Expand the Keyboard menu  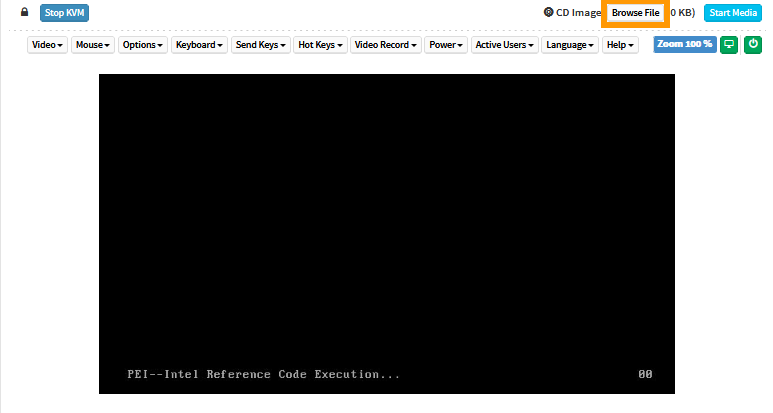point(198,45)
